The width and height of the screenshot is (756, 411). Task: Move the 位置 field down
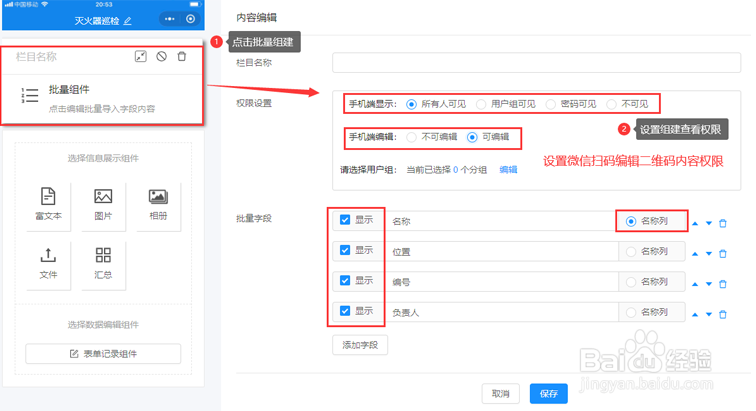click(x=709, y=254)
